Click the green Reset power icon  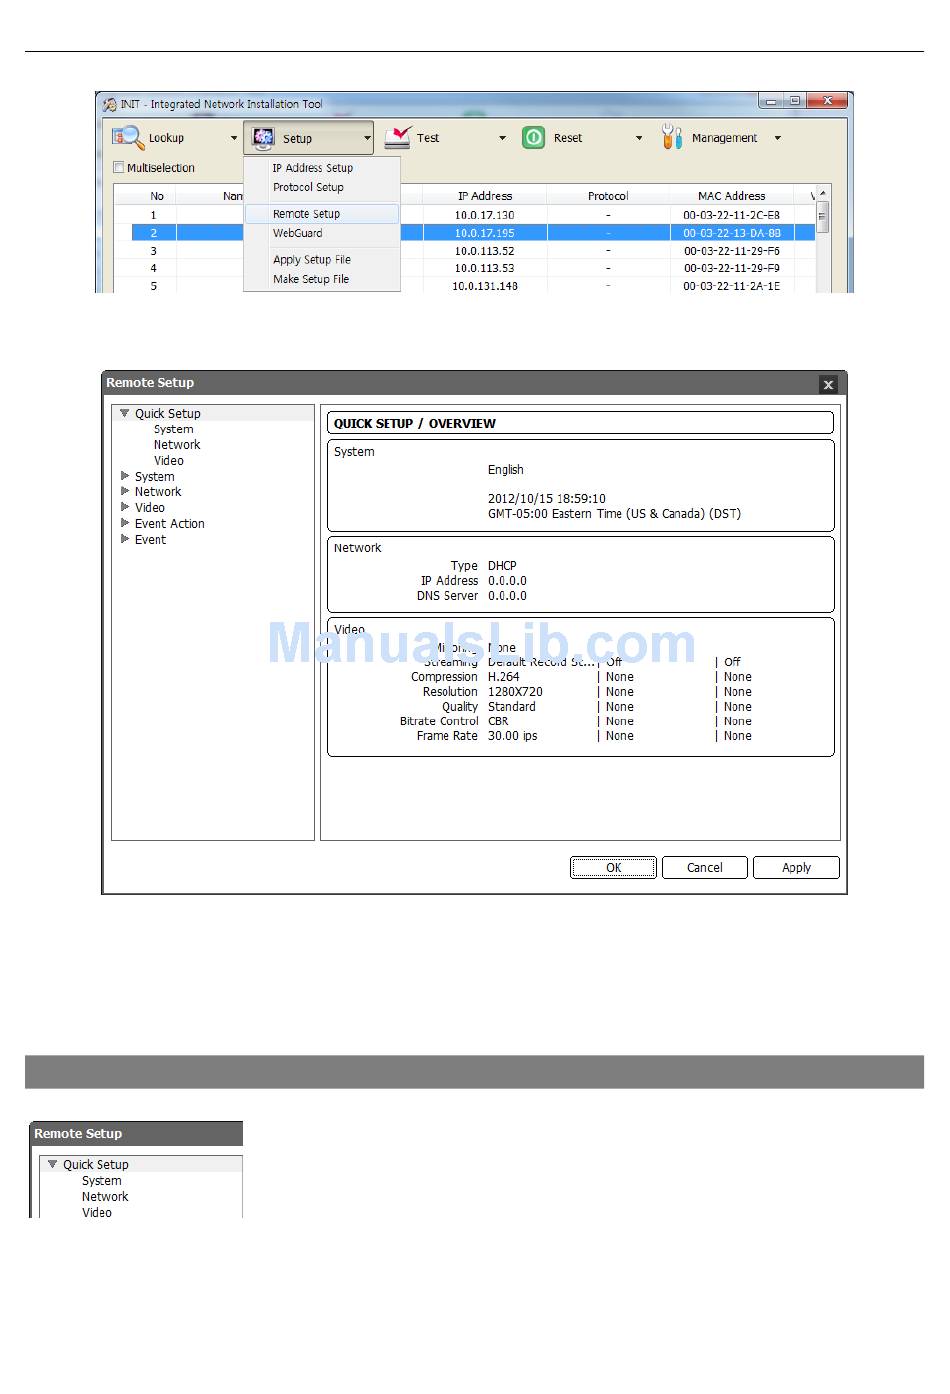point(534,138)
